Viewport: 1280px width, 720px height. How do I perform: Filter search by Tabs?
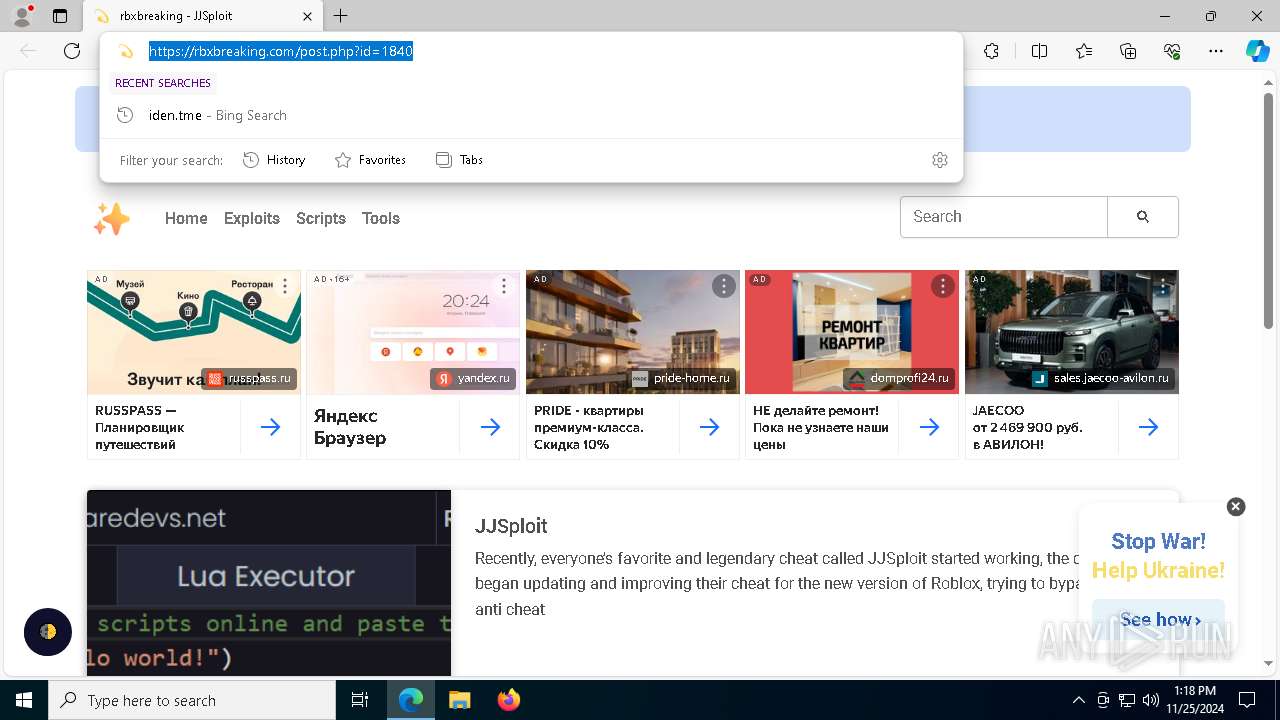pyautogui.click(x=459, y=160)
